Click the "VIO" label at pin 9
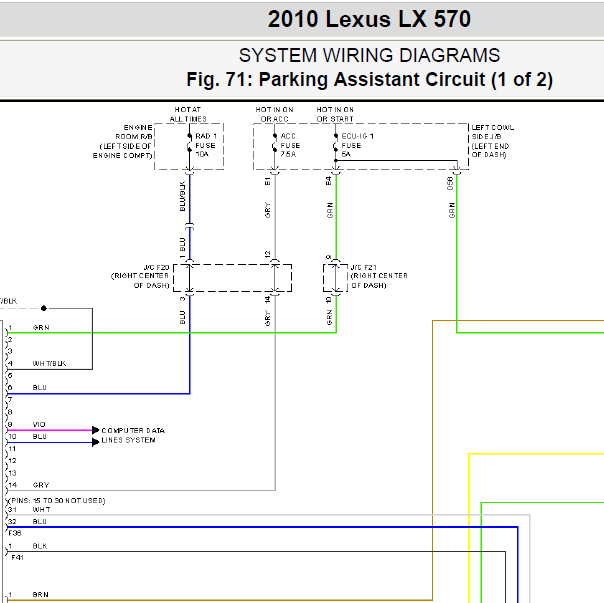This screenshot has width=604, height=603. 39,424
